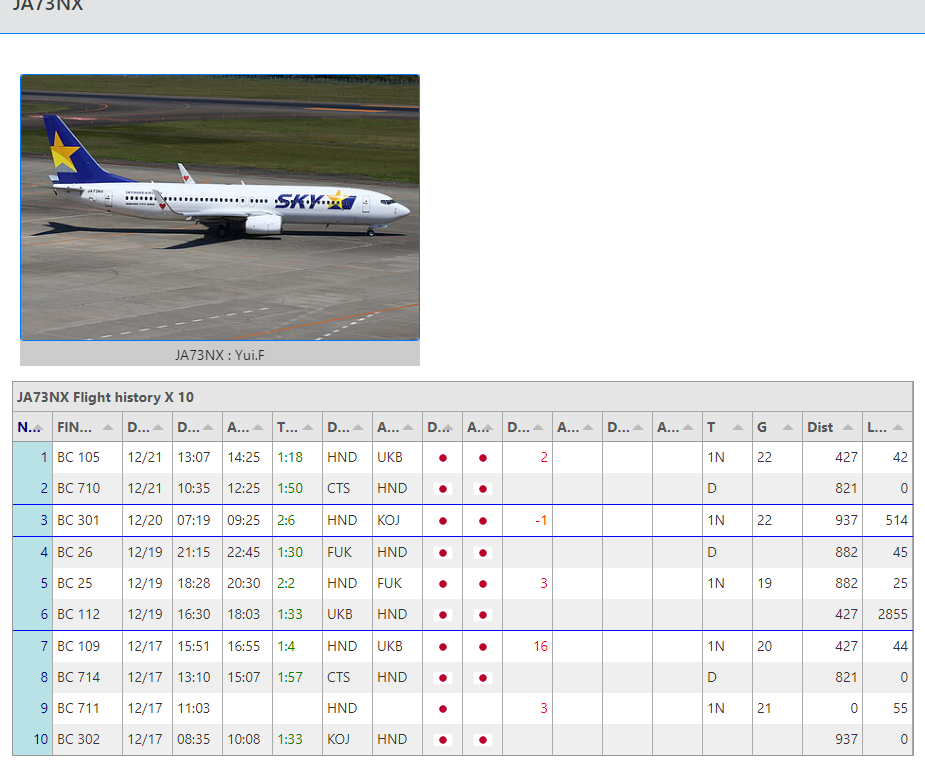925x780 pixels.
Task: Open flight BC 105 in first row
Action: (78, 458)
